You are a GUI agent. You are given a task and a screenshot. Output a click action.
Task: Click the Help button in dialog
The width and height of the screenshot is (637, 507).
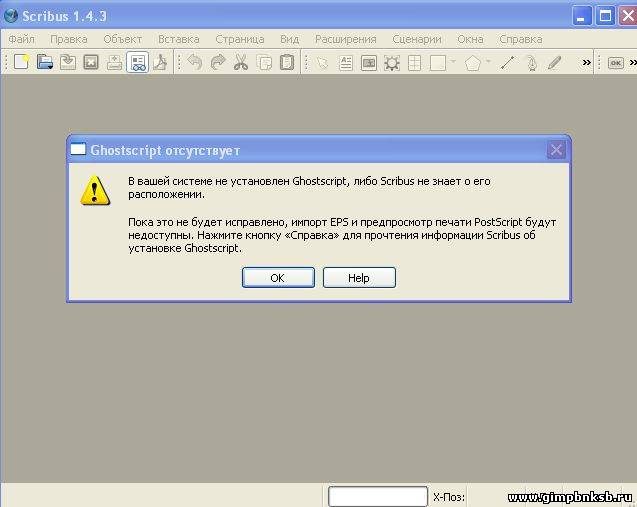click(x=359, y=277)
